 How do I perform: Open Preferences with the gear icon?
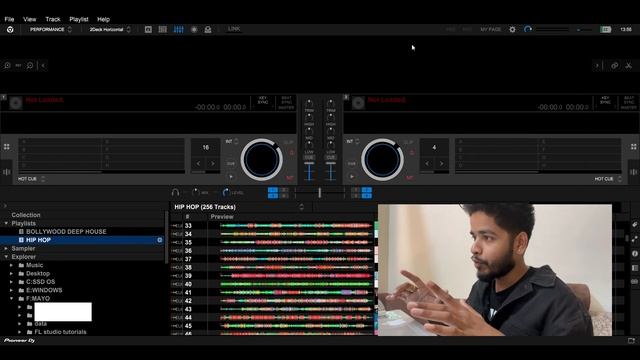pos(512,29)
